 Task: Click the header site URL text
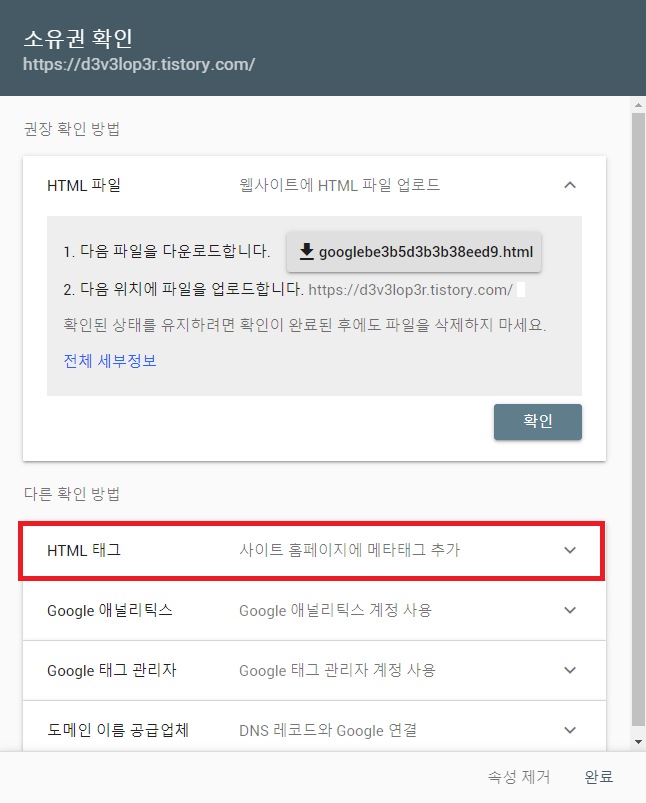[x=139, y=65]
